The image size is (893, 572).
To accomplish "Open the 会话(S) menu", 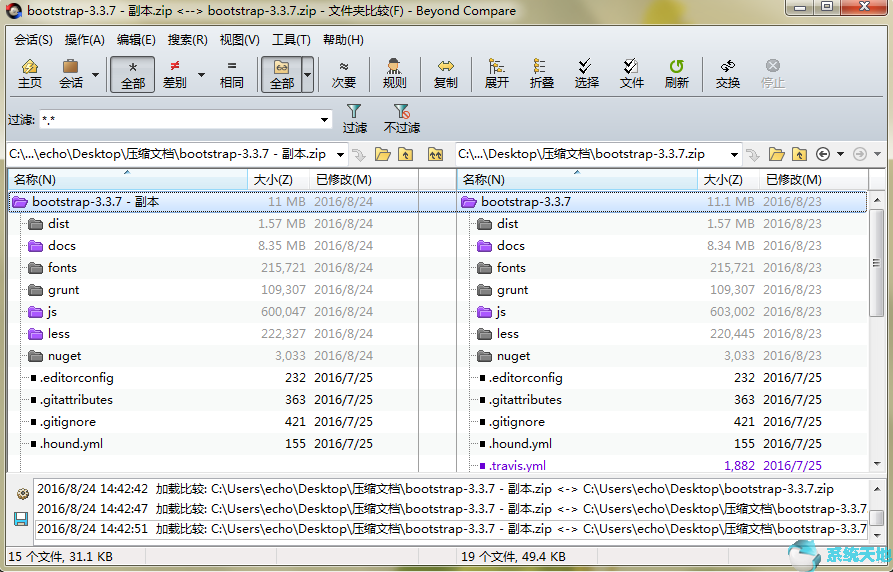I will pos(33,40).
